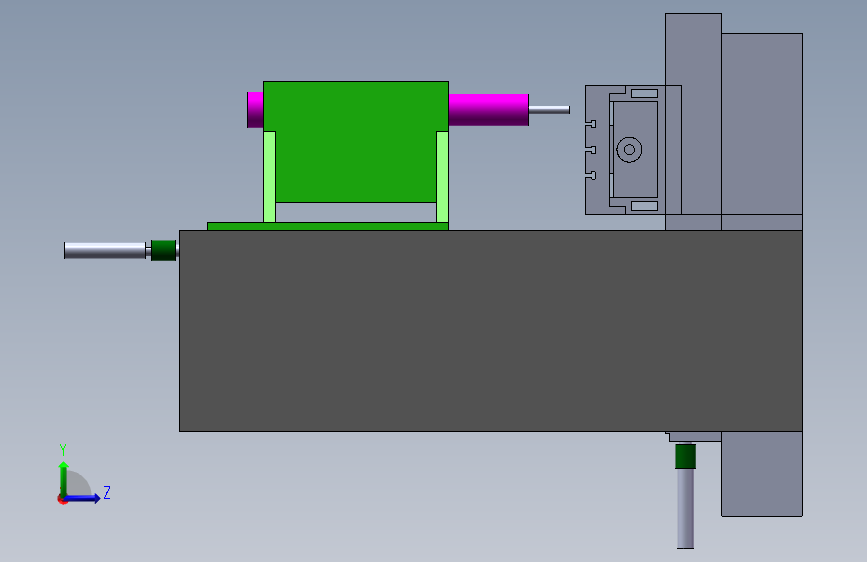Click the "Z" axis label
867x562 pixels.
click(x=107, y=492)
